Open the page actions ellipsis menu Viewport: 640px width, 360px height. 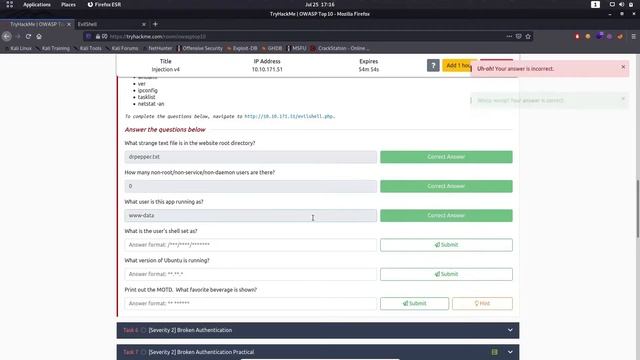click(509, 36)
